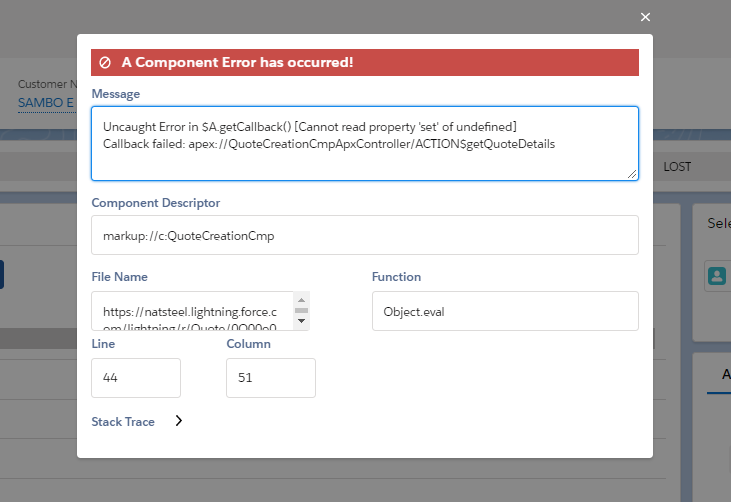The height and width of the screenshot is (502, 731).
Task: Select the Function field showing Object.eval
Action: [504, 311]
